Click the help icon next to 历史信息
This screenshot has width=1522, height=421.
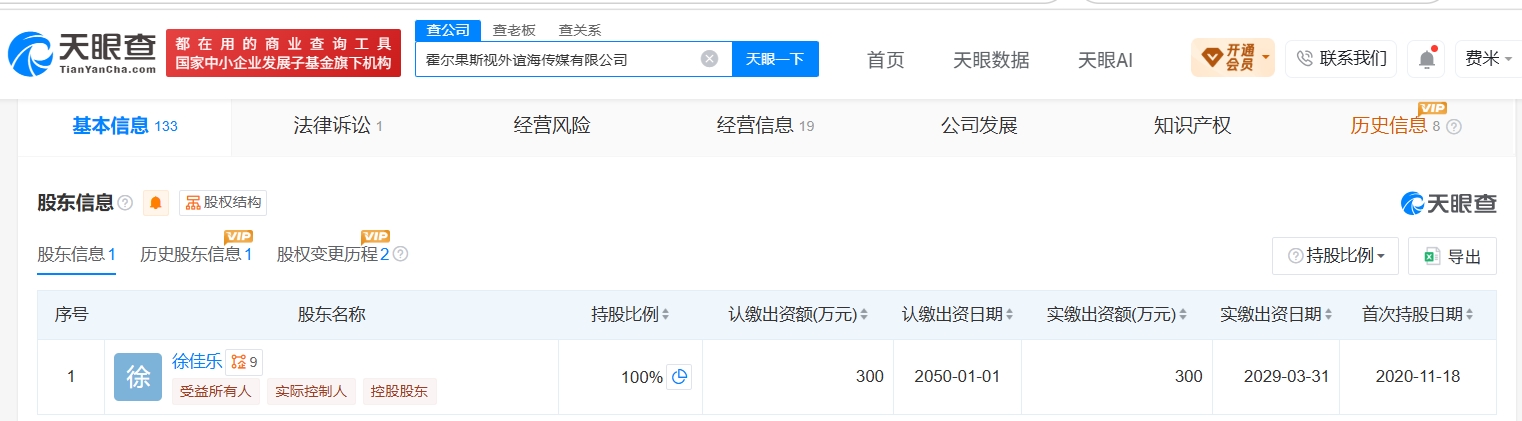pos(1454,127)
